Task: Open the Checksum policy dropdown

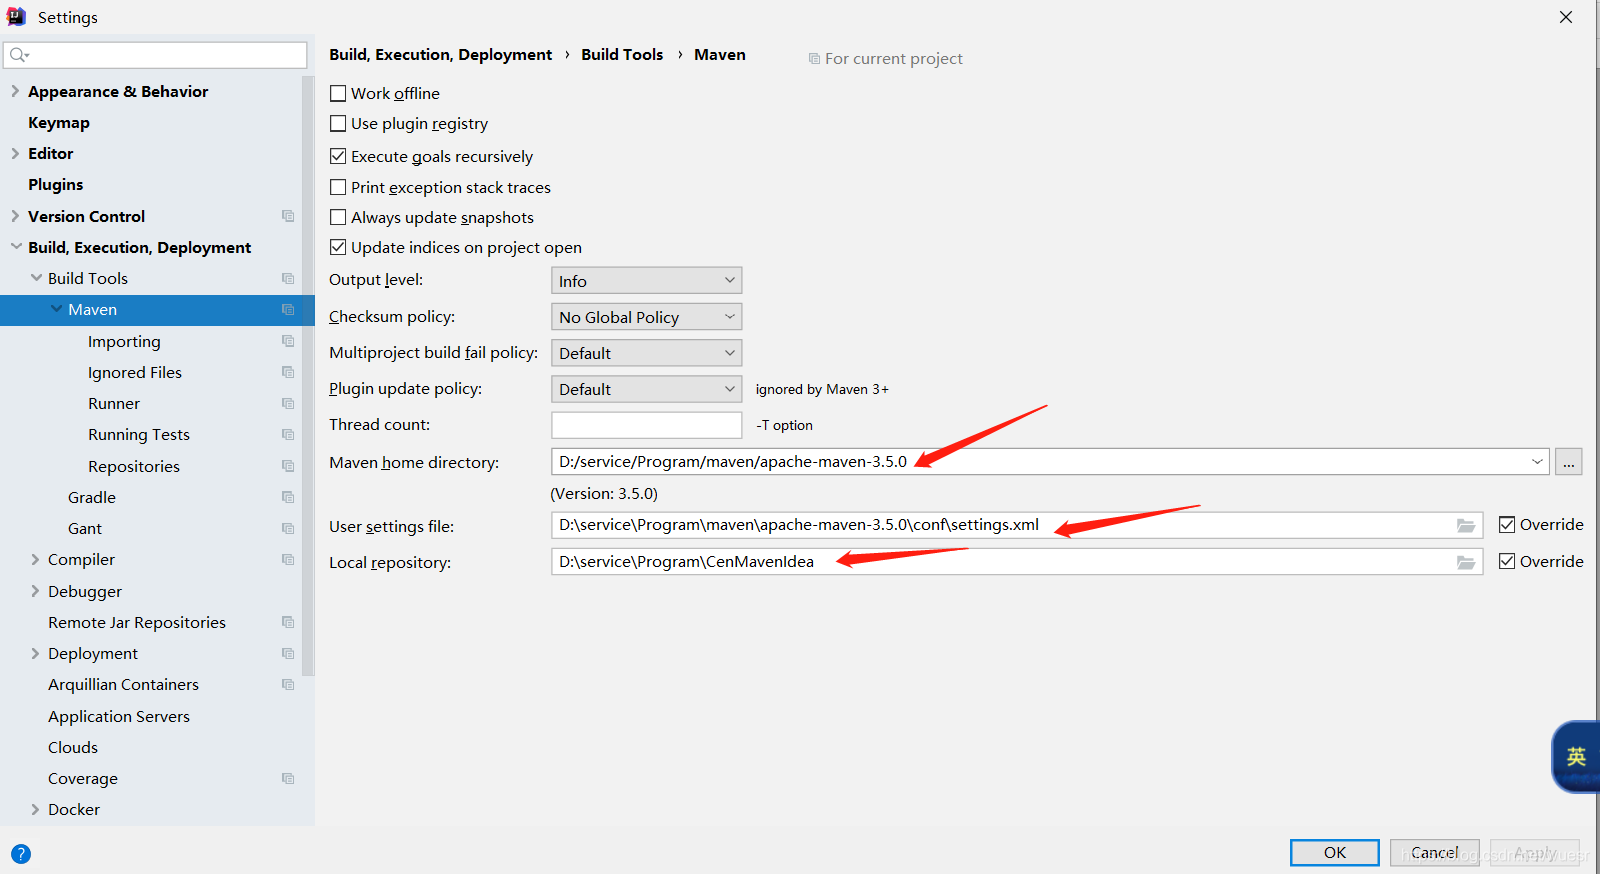Action: click(646, 317)
